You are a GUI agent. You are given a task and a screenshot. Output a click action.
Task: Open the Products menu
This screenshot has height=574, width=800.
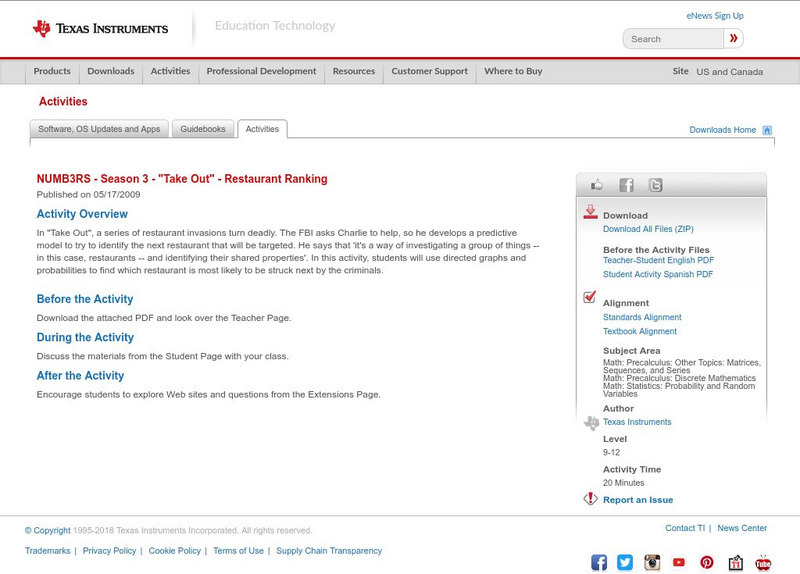click(x=52, y=71)
